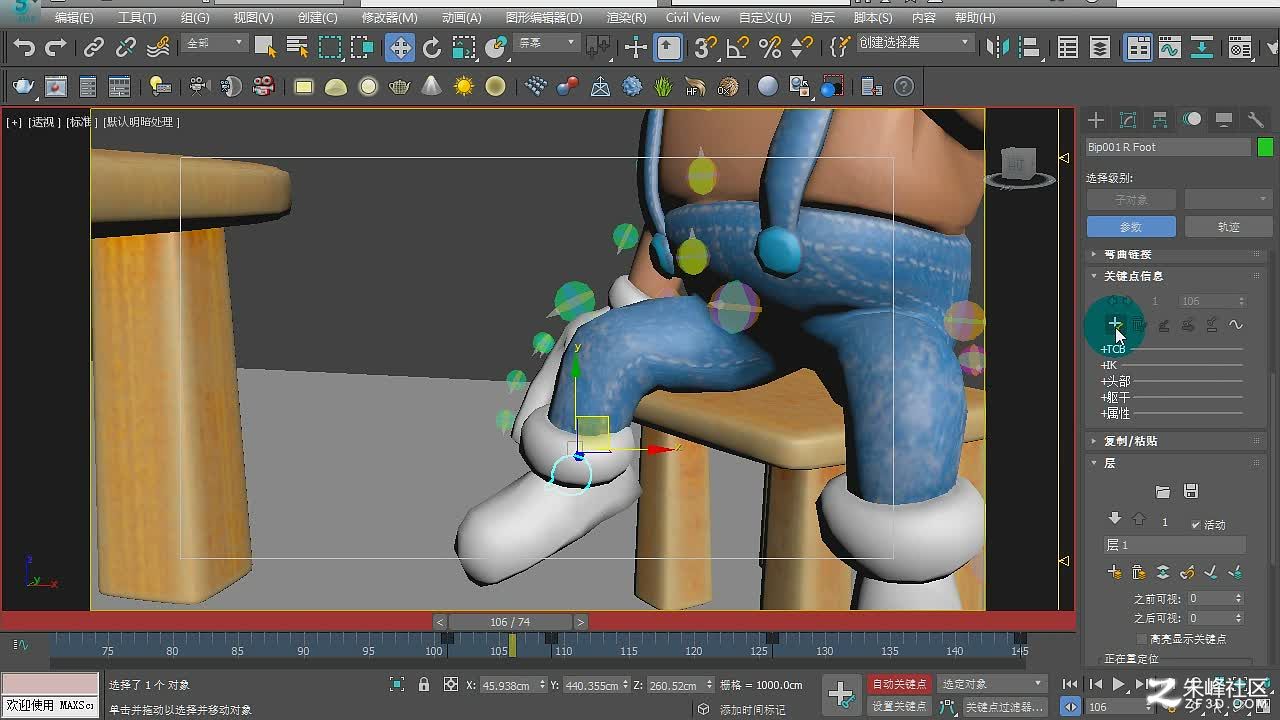Toggle the 3D Snaps button
This screenshot has width=1280, height=720.
[706, 47]
